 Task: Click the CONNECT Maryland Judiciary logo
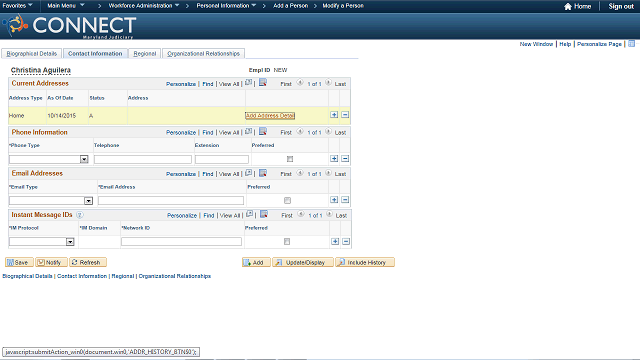70,27
